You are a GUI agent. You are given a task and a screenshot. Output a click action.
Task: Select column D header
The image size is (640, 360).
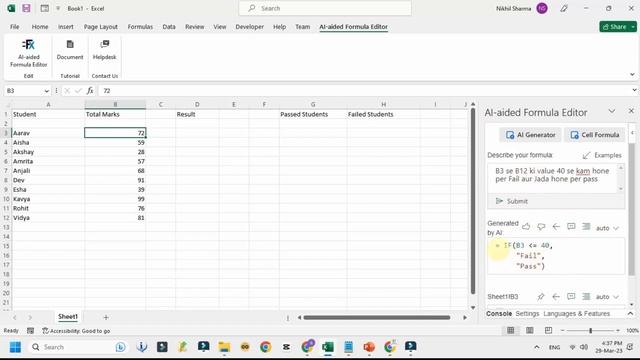coord(197,104)
